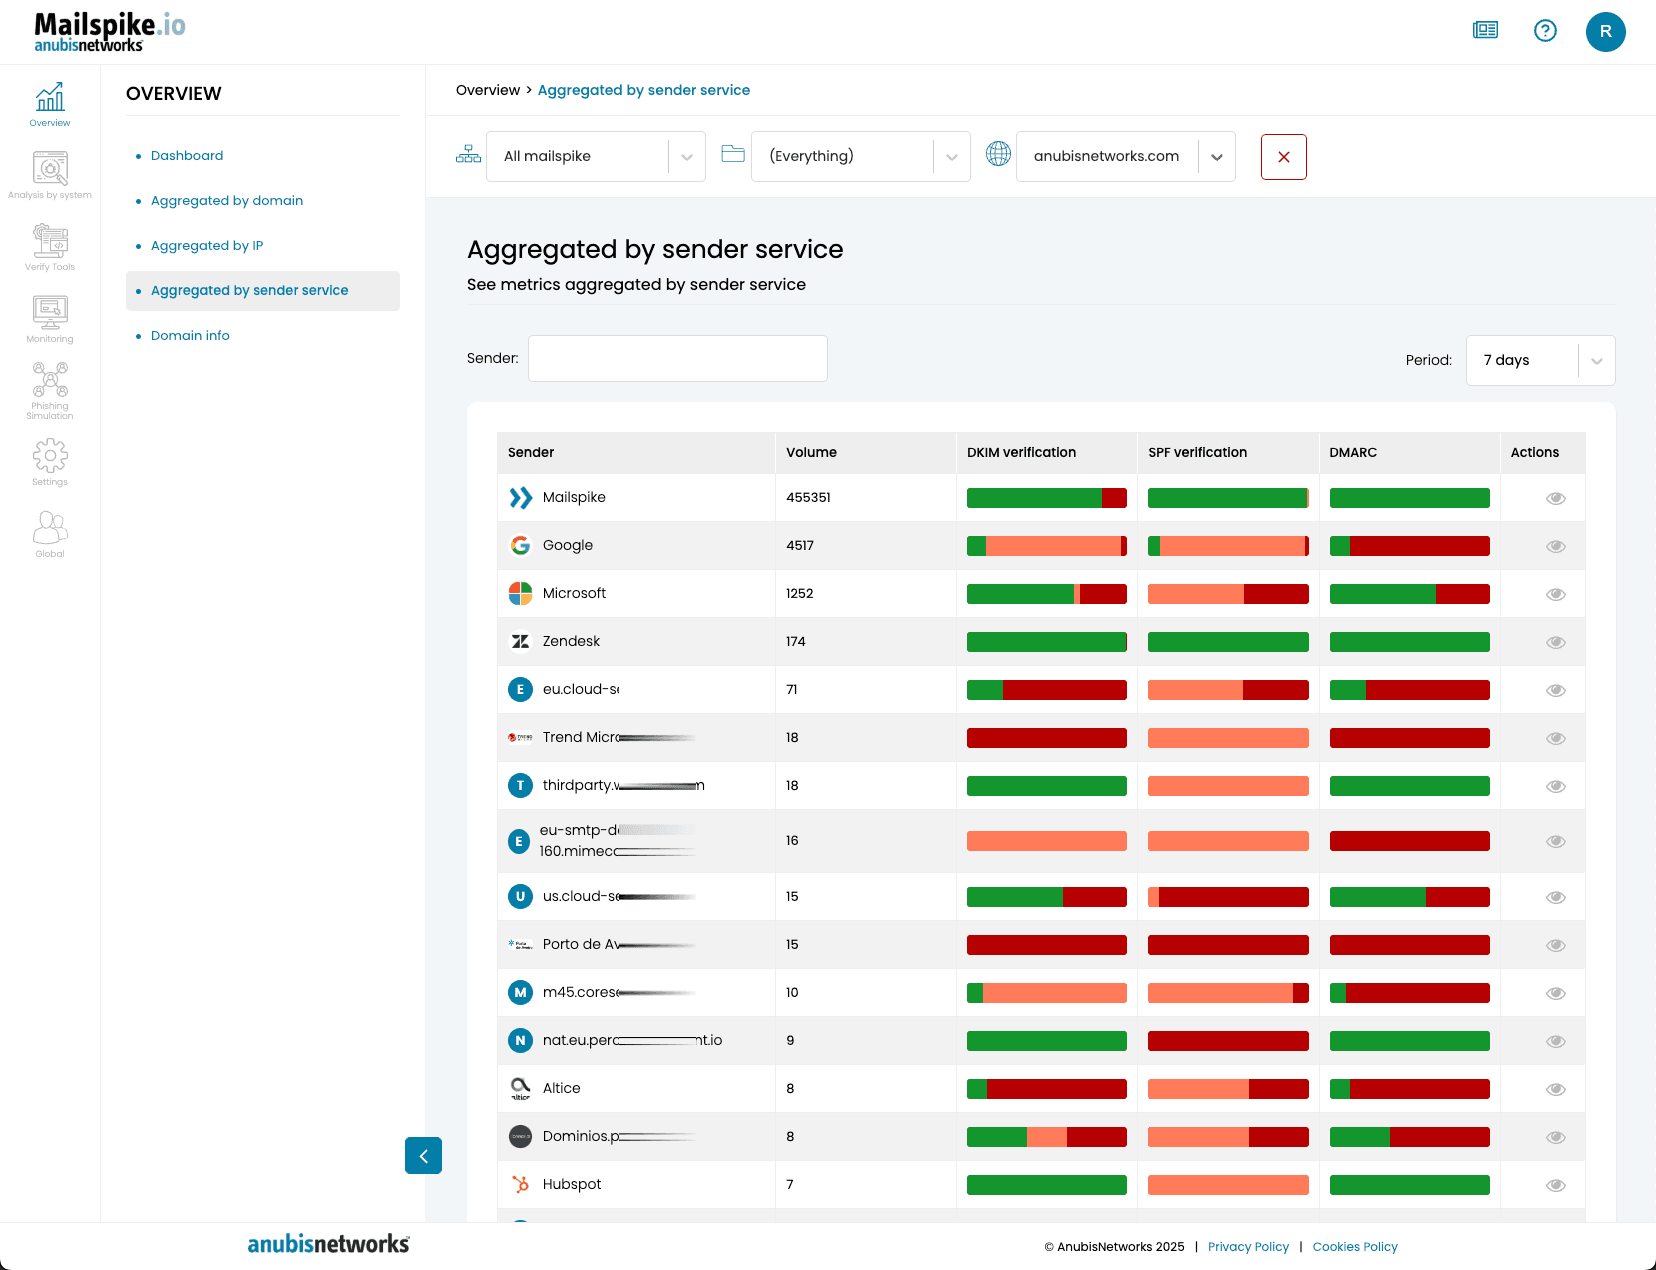Open the Cookies Policy link
Image resolution: width=1656 pixels, height=1270 pixels.
pos(1355,1247)
